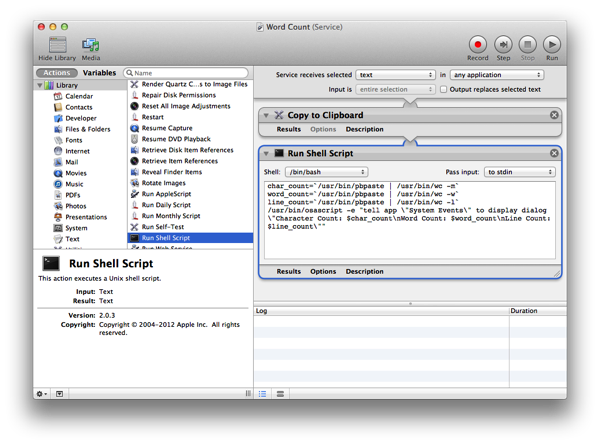Screen dimensions: 600x445
Task: Open Options under Run Shell Script
Action: coord(323,271)
